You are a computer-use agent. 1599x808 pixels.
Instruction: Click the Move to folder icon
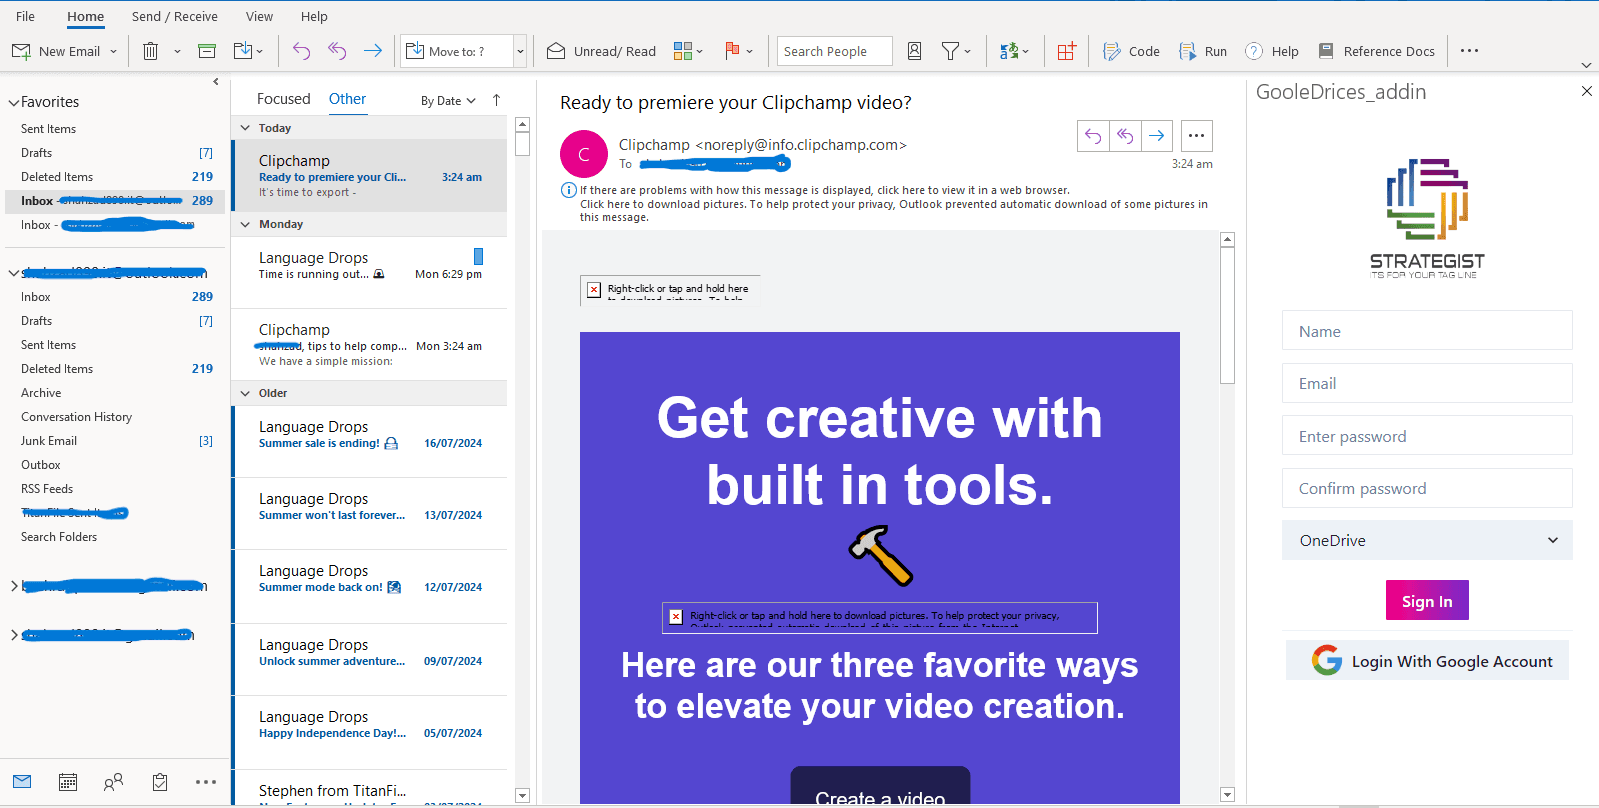click(243, 51)
